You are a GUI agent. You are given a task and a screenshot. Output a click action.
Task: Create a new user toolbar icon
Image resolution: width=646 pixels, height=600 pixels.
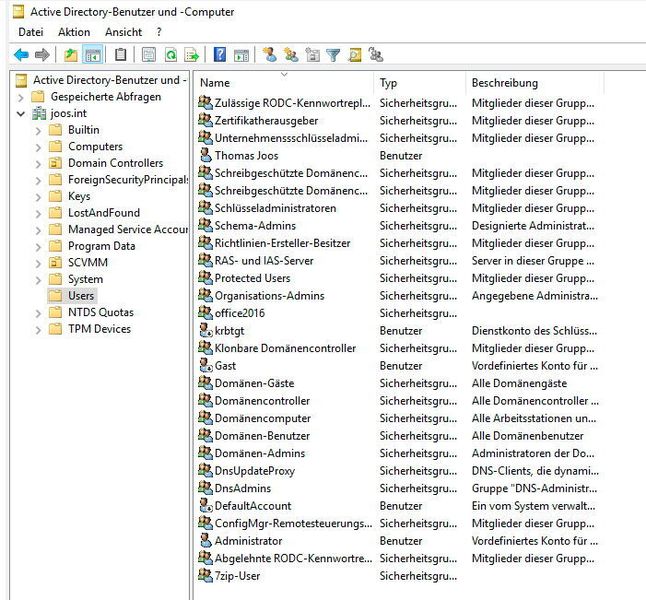[x=270, y=54]
